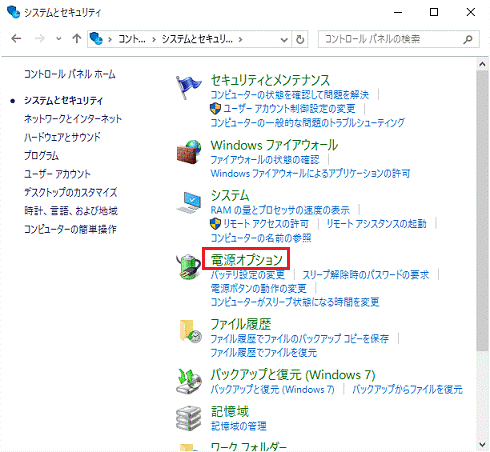Click バッテリ設定の変更 link
490x452 pixels.
point(248,275)
